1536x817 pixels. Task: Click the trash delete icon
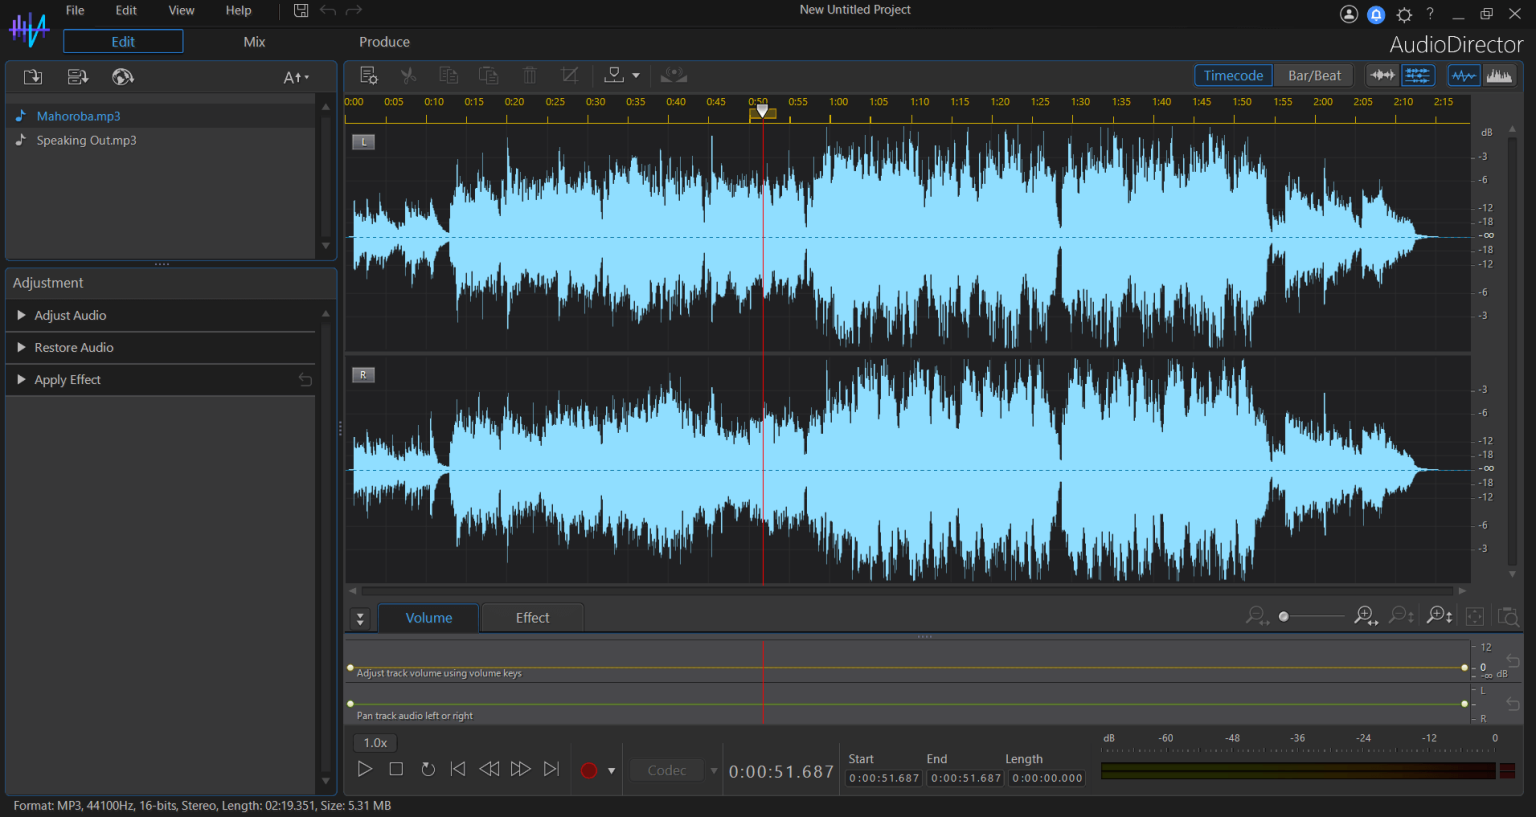tap(529, 75)
